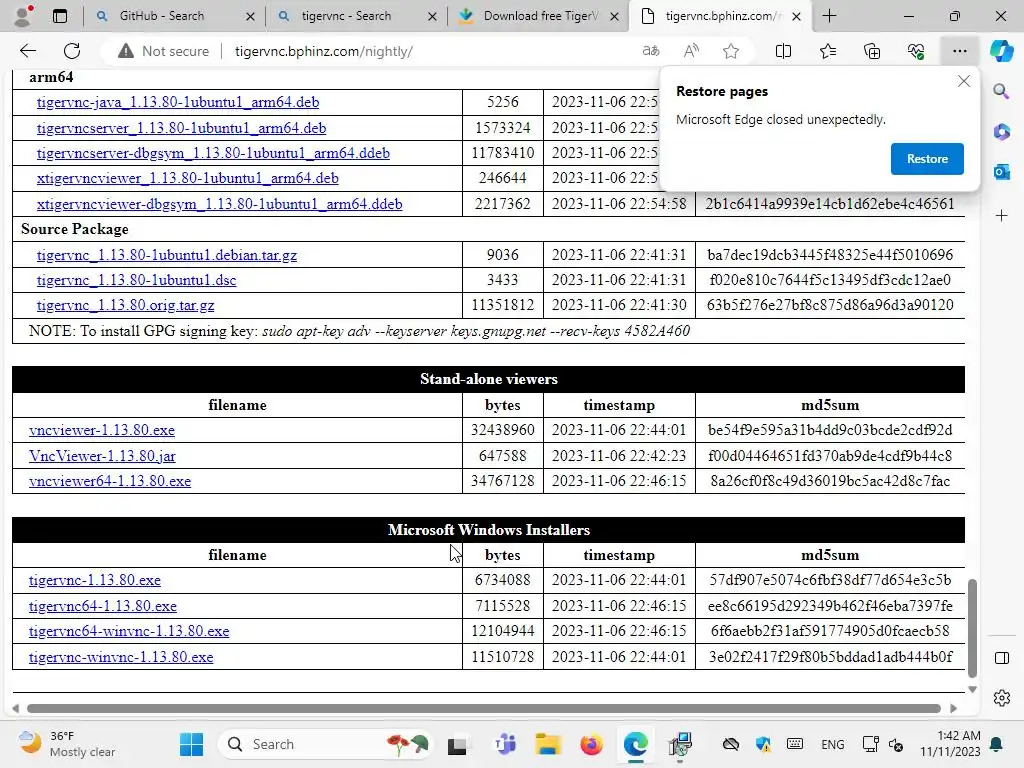
Task: Download tigervnc64-1.13.80.exe installer
Action: [103, 606]
